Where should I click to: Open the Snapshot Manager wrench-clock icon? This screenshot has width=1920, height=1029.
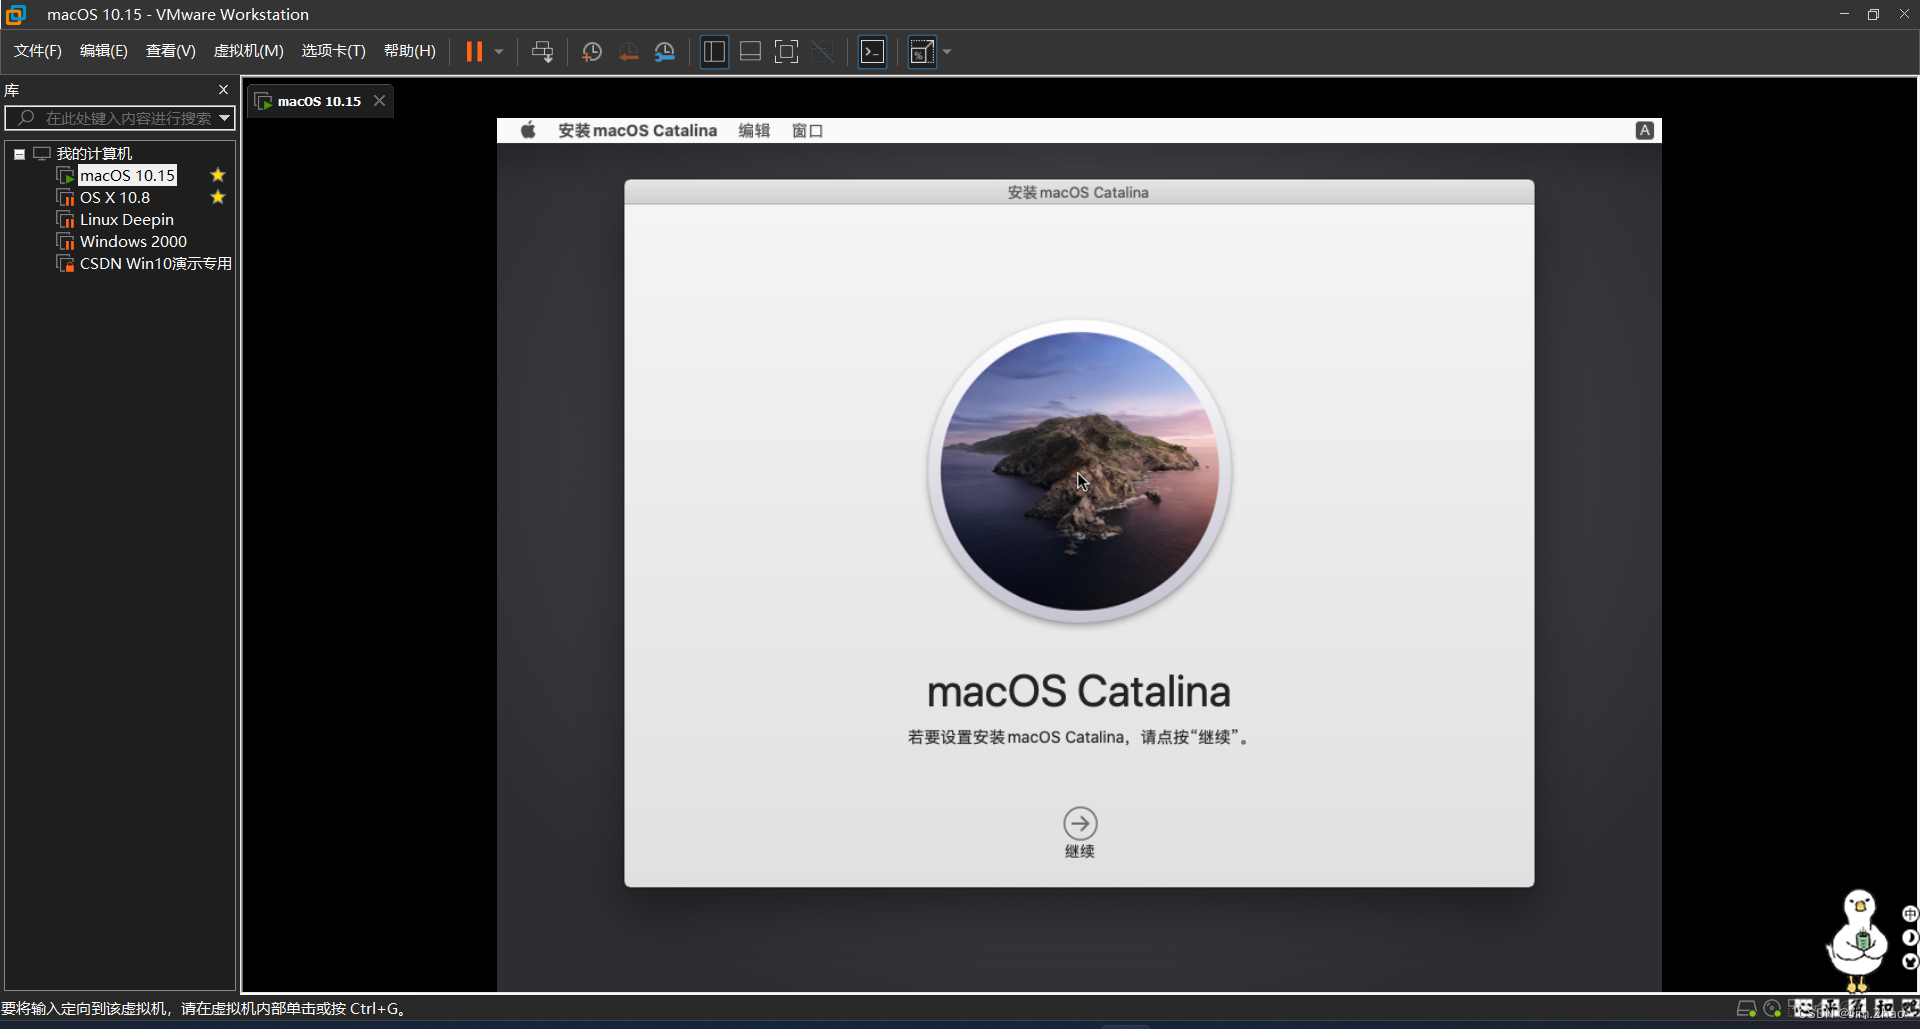click(664, 51)
